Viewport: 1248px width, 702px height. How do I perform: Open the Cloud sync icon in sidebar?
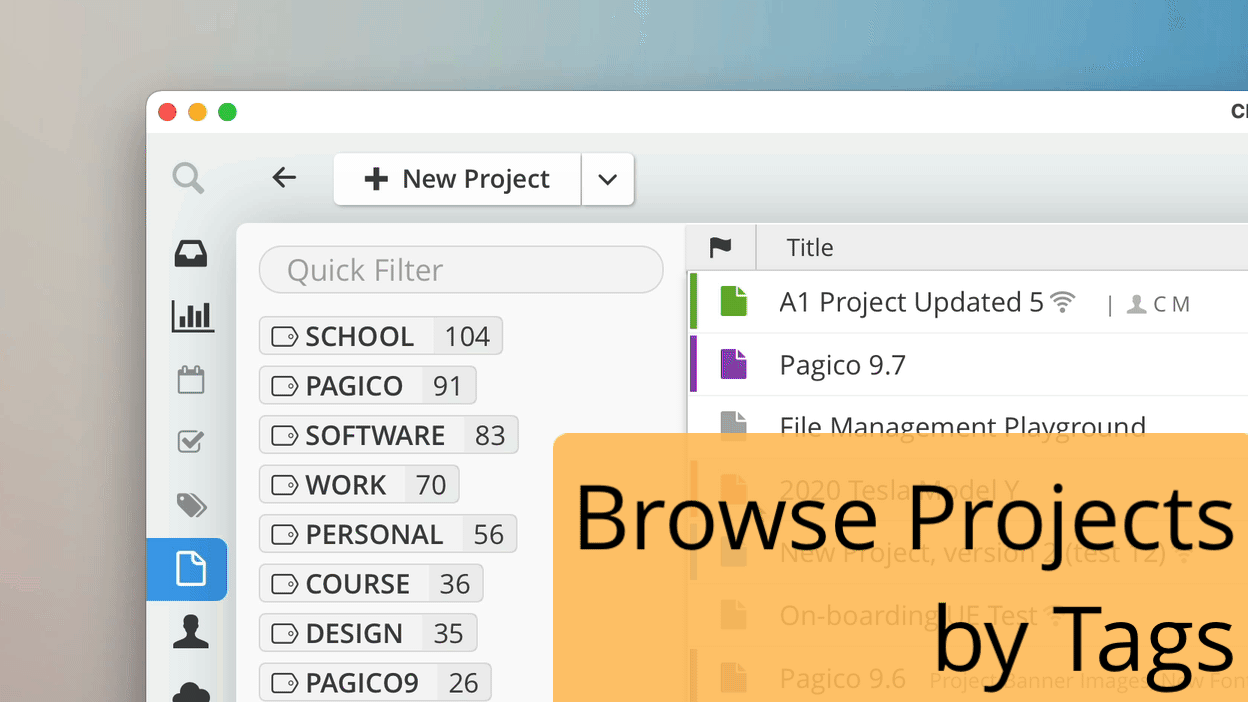click(x=191, y=691)
